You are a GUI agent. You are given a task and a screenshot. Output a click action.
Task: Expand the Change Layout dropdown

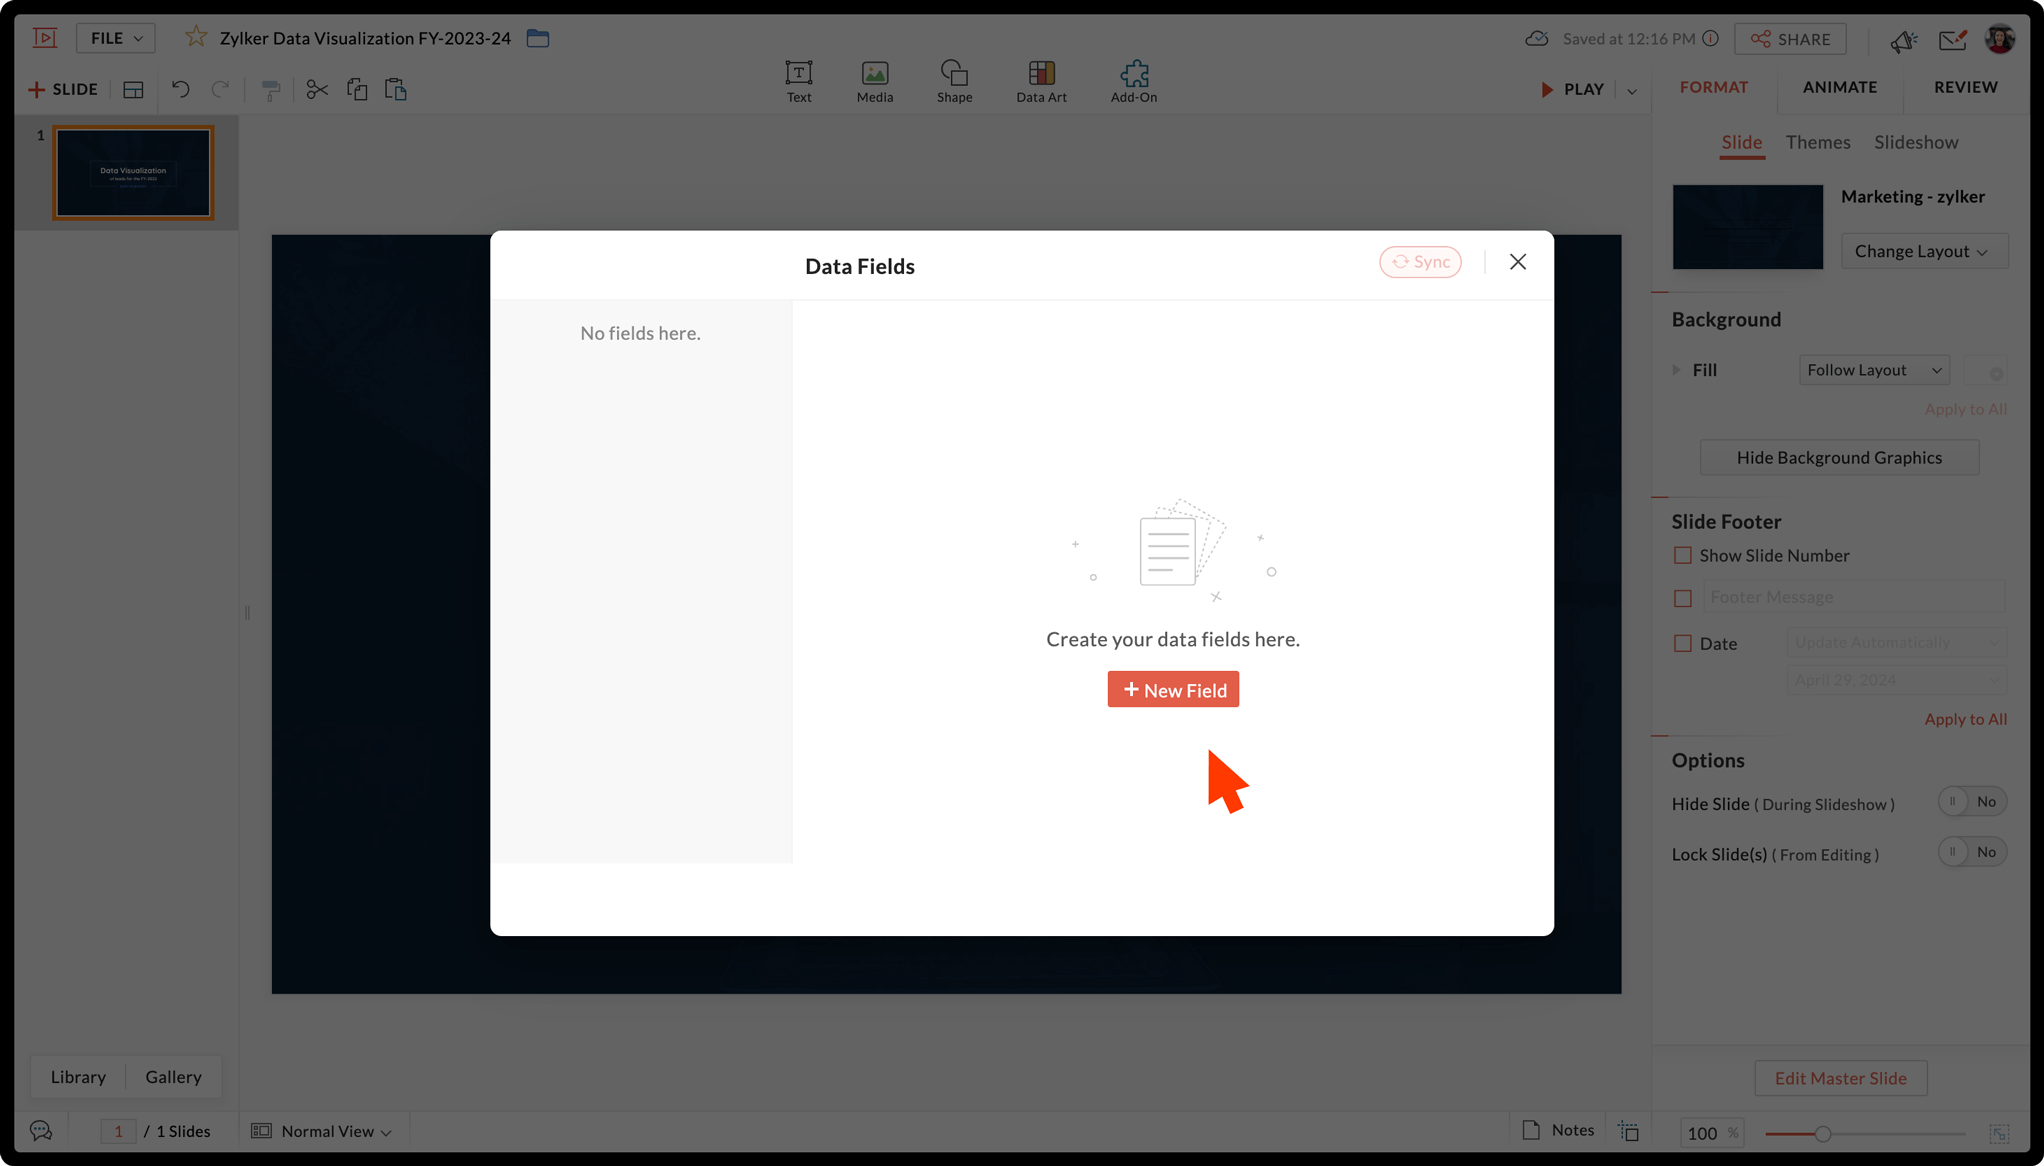1922,251
